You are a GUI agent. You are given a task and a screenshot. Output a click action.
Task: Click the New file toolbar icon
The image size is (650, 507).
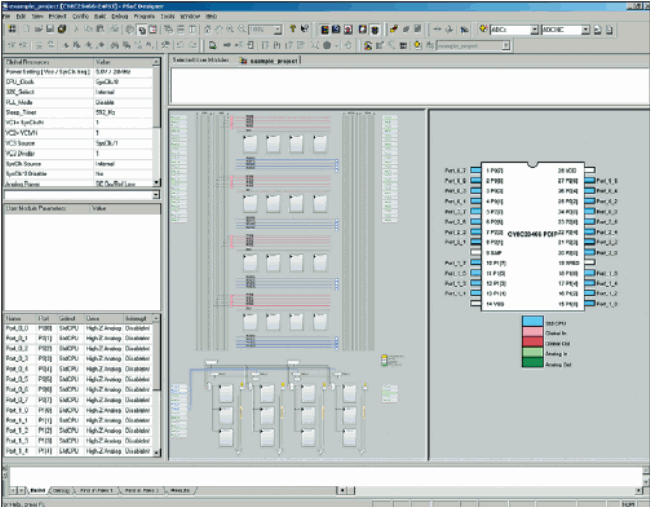pyautogui.click(x=27, y=29)
